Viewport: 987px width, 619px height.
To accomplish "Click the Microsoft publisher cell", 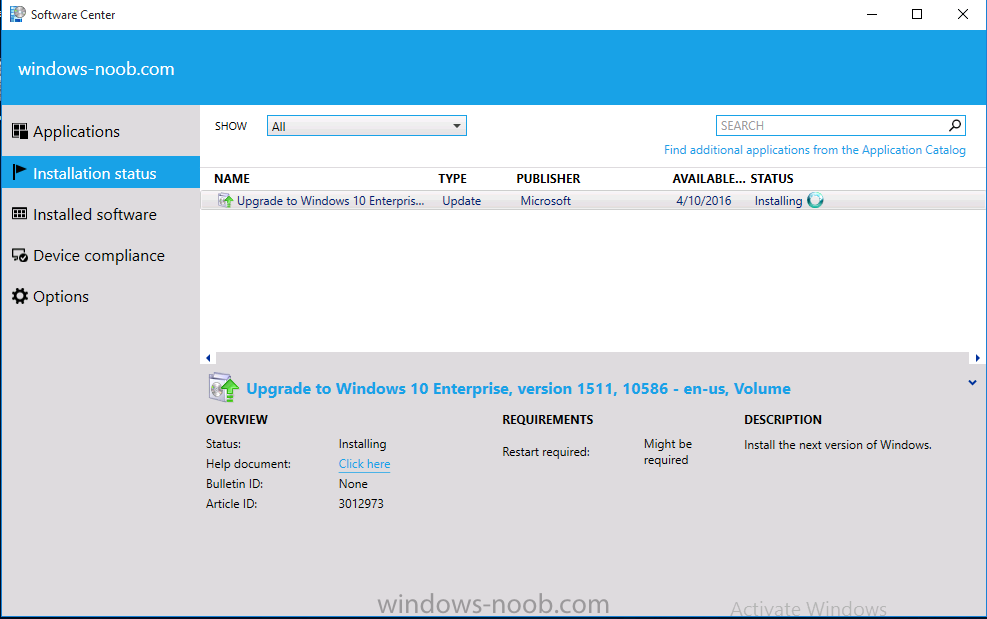I will tap(546, 201).
